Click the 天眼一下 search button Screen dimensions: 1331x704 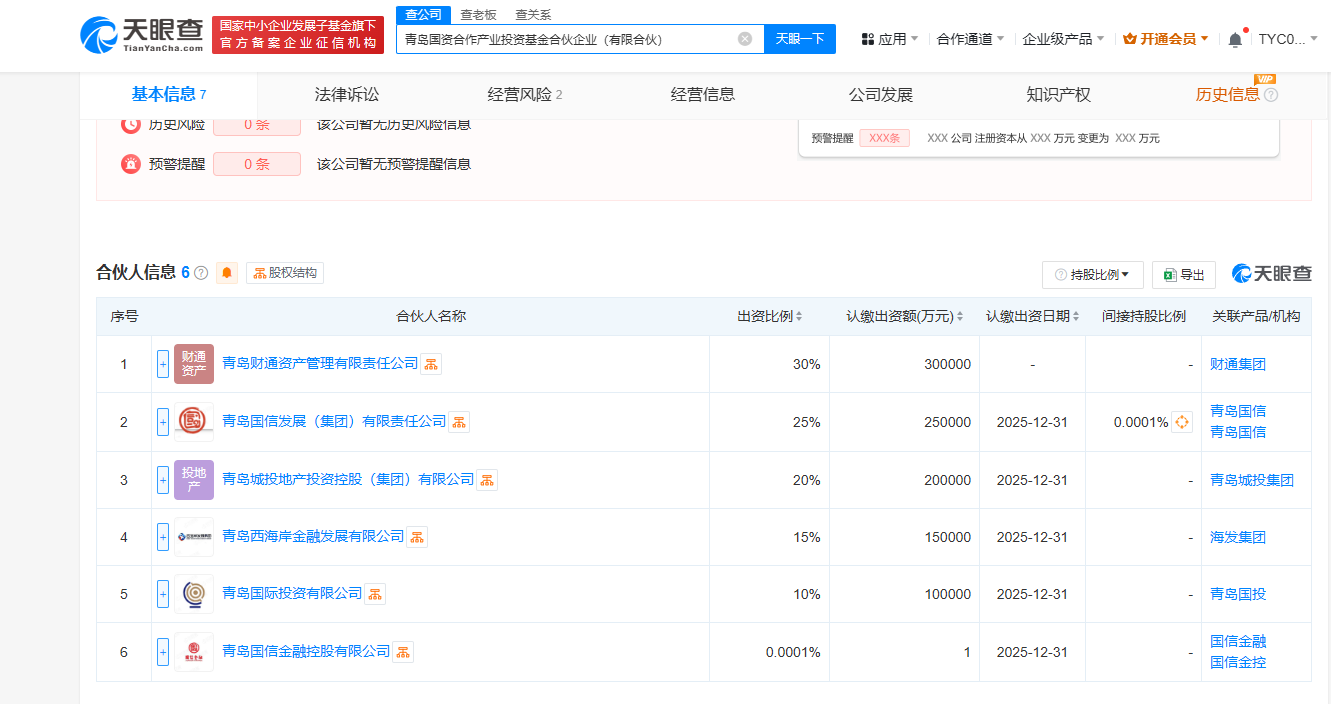click(x=800, y=39)
